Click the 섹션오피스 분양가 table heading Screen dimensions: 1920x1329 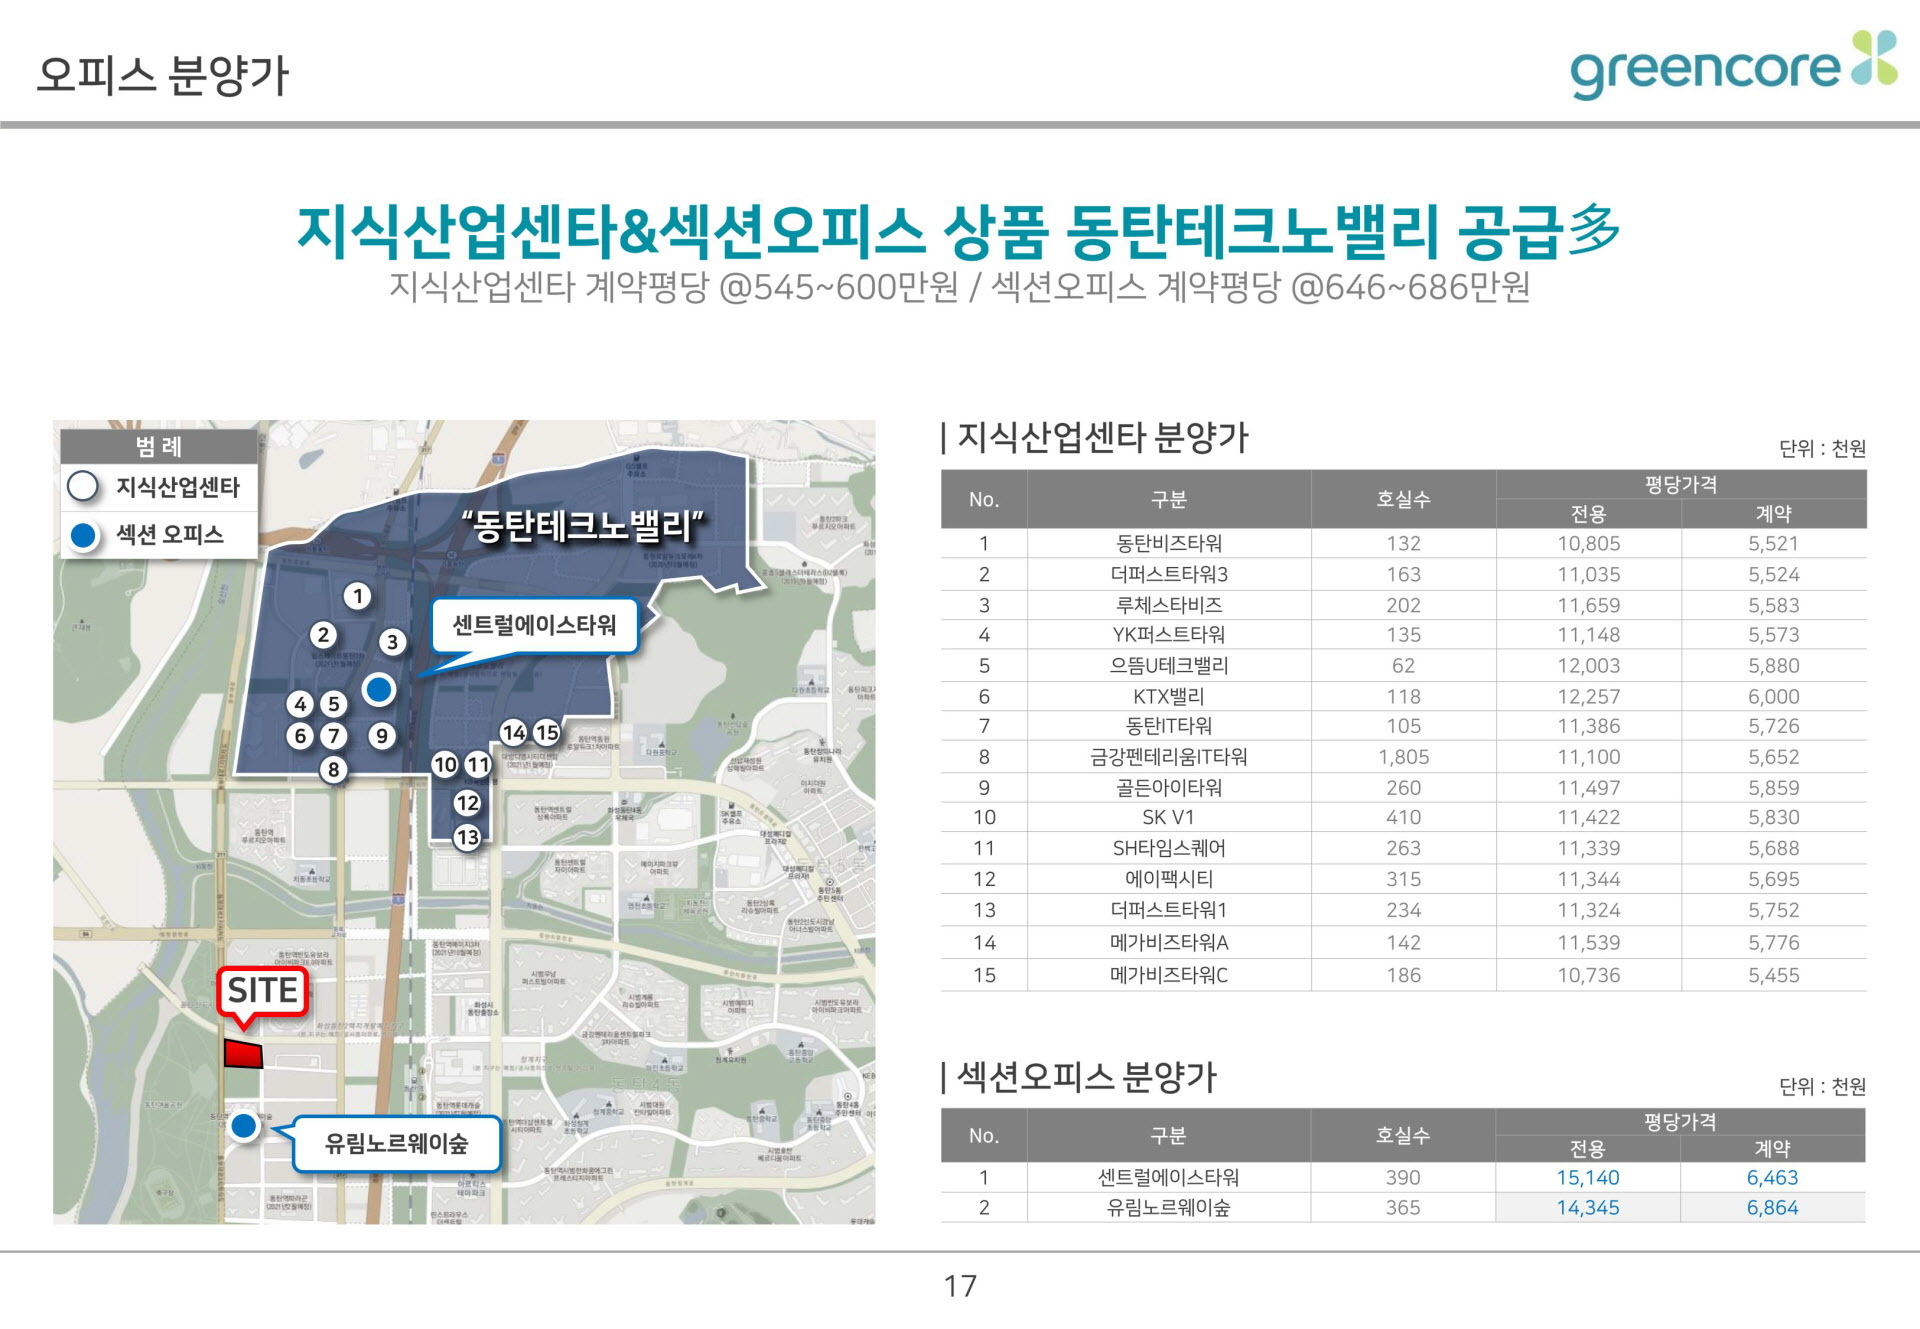pos(1087,1077)
